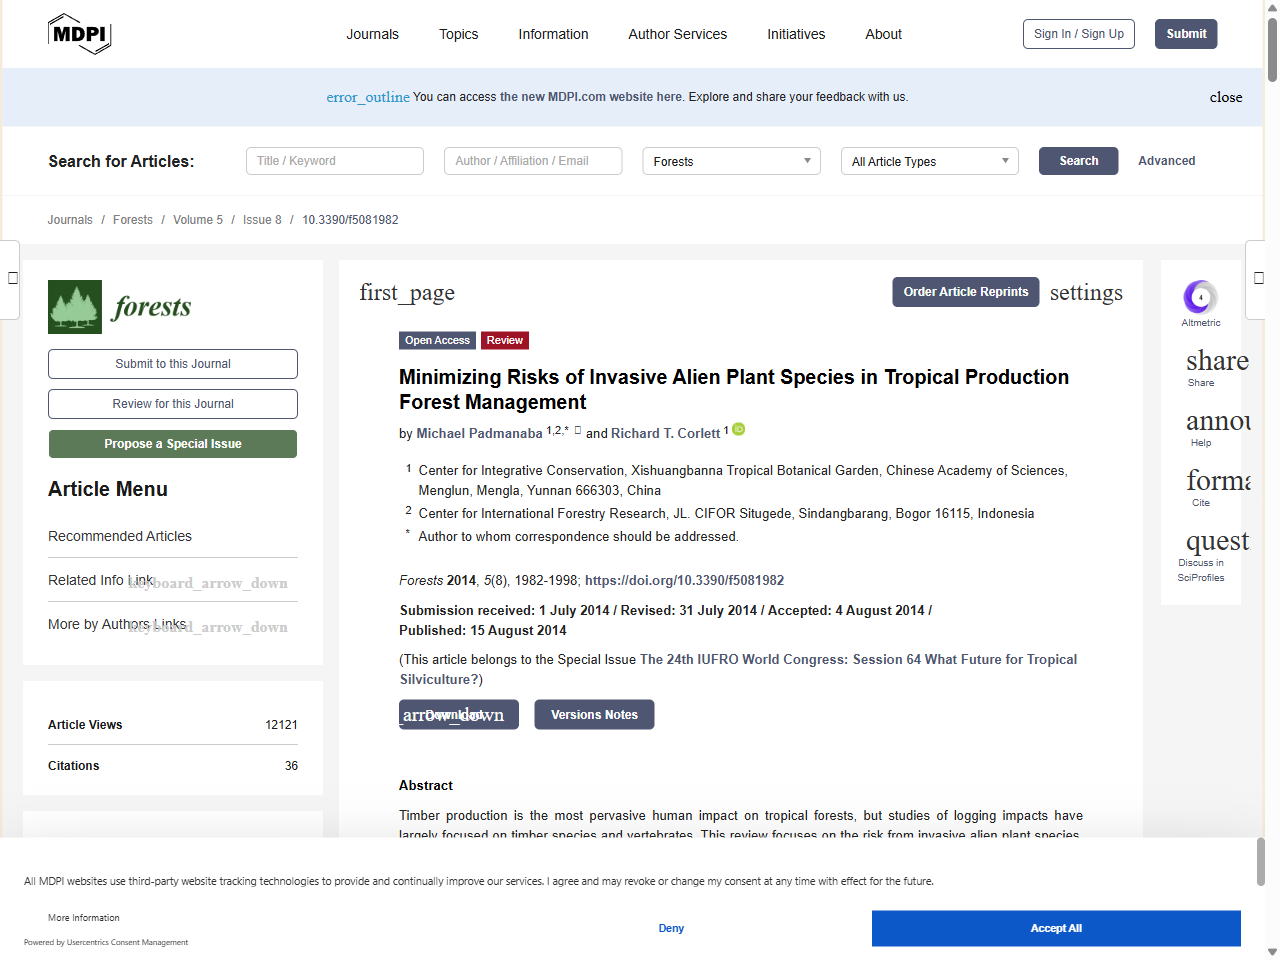Open the Download dropdown button
The image size is (1280, 960).
459,714
